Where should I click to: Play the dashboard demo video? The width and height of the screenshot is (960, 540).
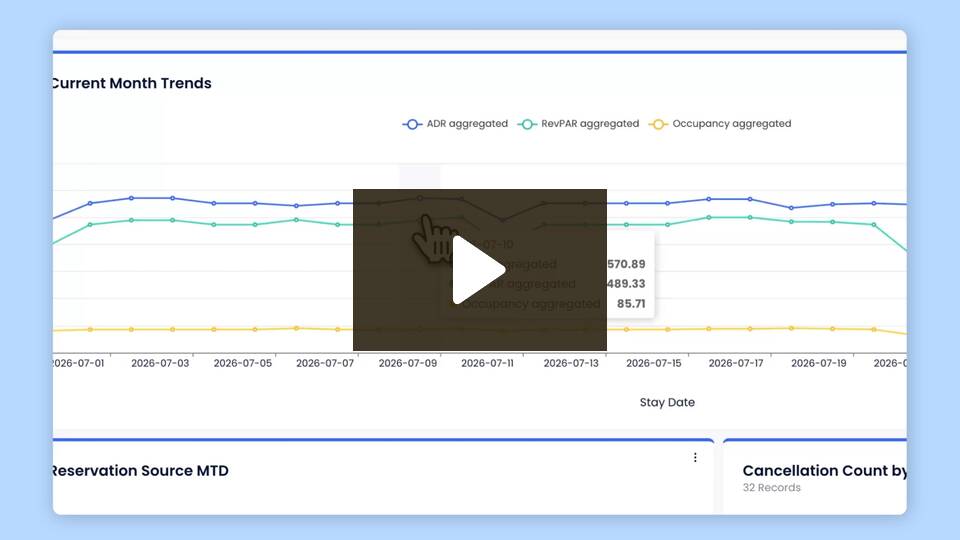click(479, 270)
